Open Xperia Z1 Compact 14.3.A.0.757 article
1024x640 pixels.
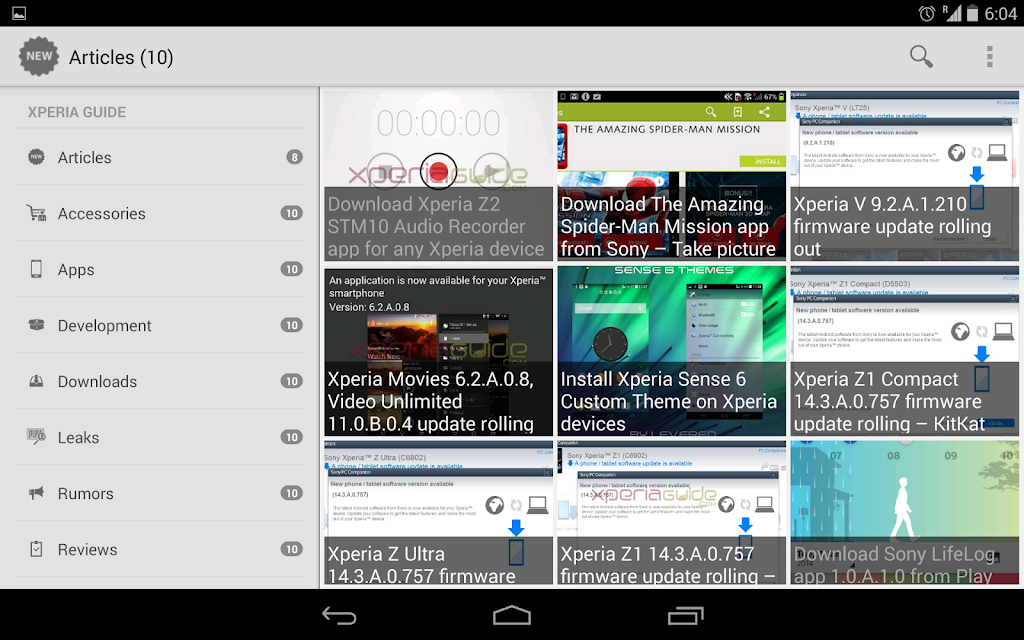click(x=904, y=351)
